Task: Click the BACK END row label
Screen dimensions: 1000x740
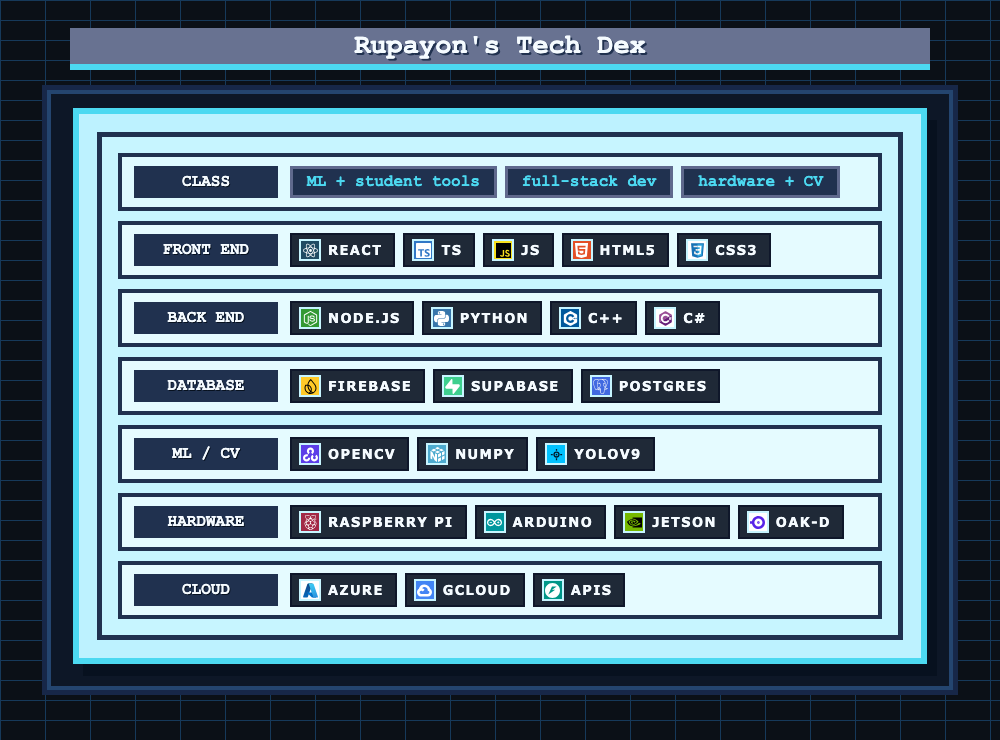Action: click(x=206, y=318)
